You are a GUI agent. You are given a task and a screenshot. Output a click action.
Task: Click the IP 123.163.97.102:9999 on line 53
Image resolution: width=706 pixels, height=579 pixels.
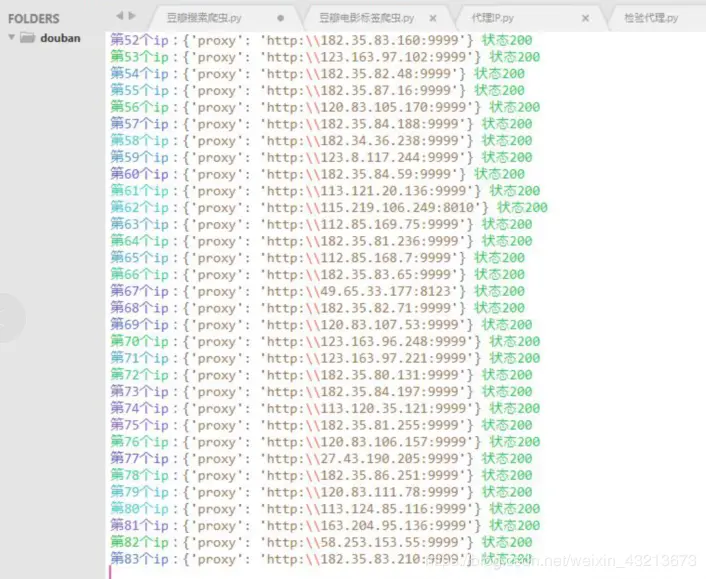point(393,57)
